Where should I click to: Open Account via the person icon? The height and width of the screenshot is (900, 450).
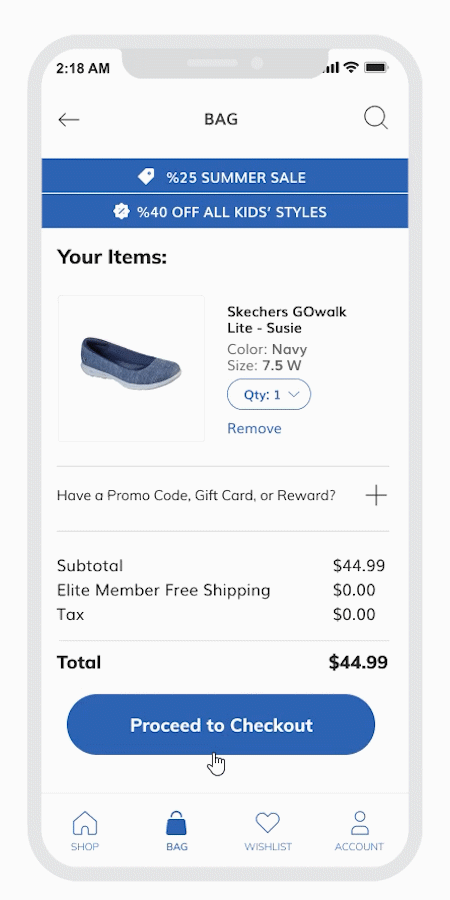point(359,823)
